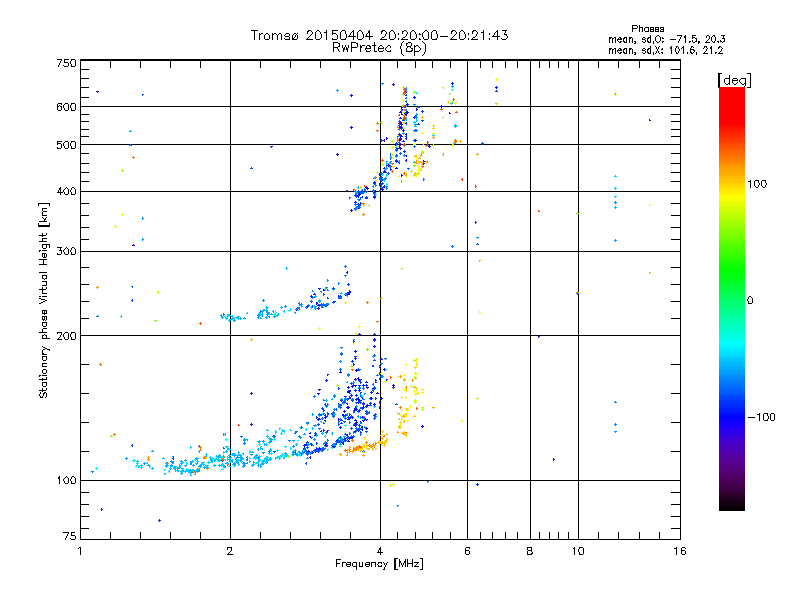Viewport: 800px width, 600px height.
Task: Click the 'Phases' heading text
Action: pos(647,29)
